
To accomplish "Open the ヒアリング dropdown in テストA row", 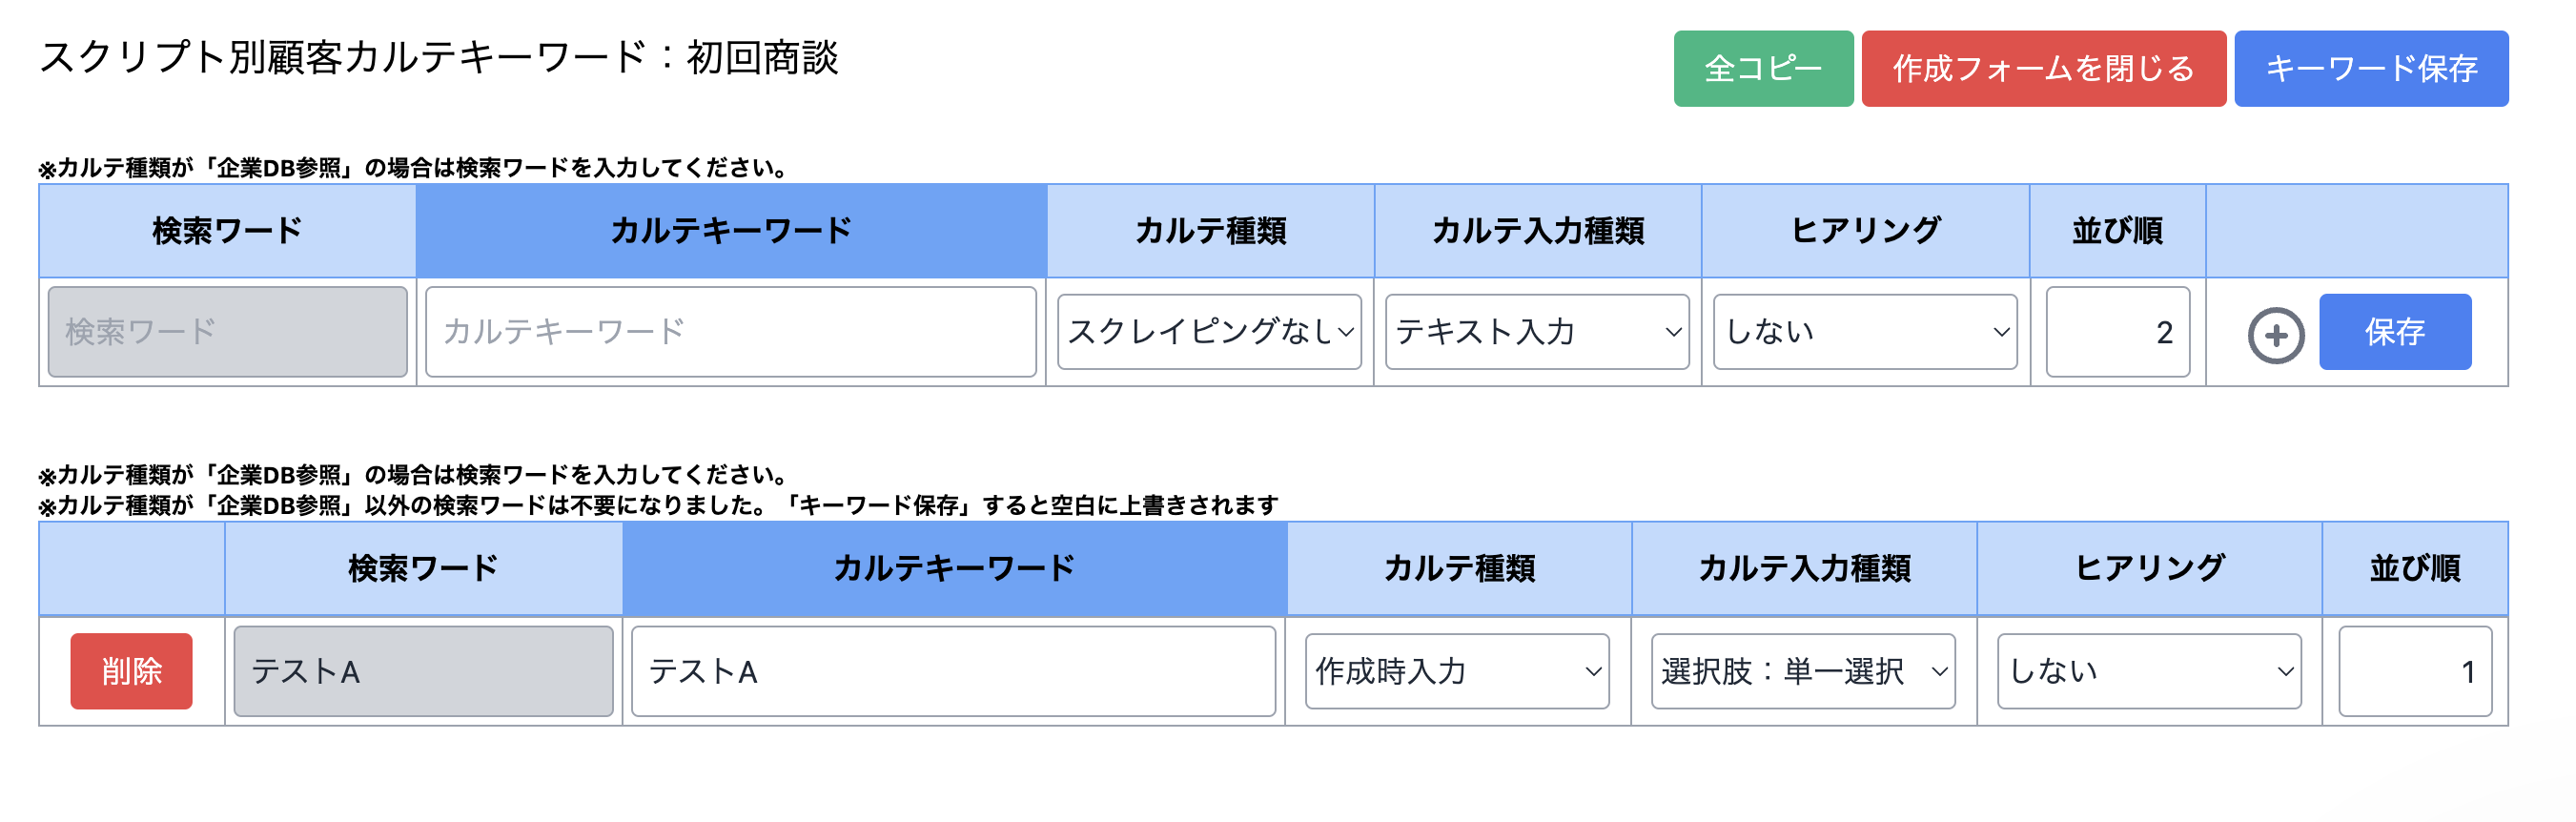I will click(2149, 671).
